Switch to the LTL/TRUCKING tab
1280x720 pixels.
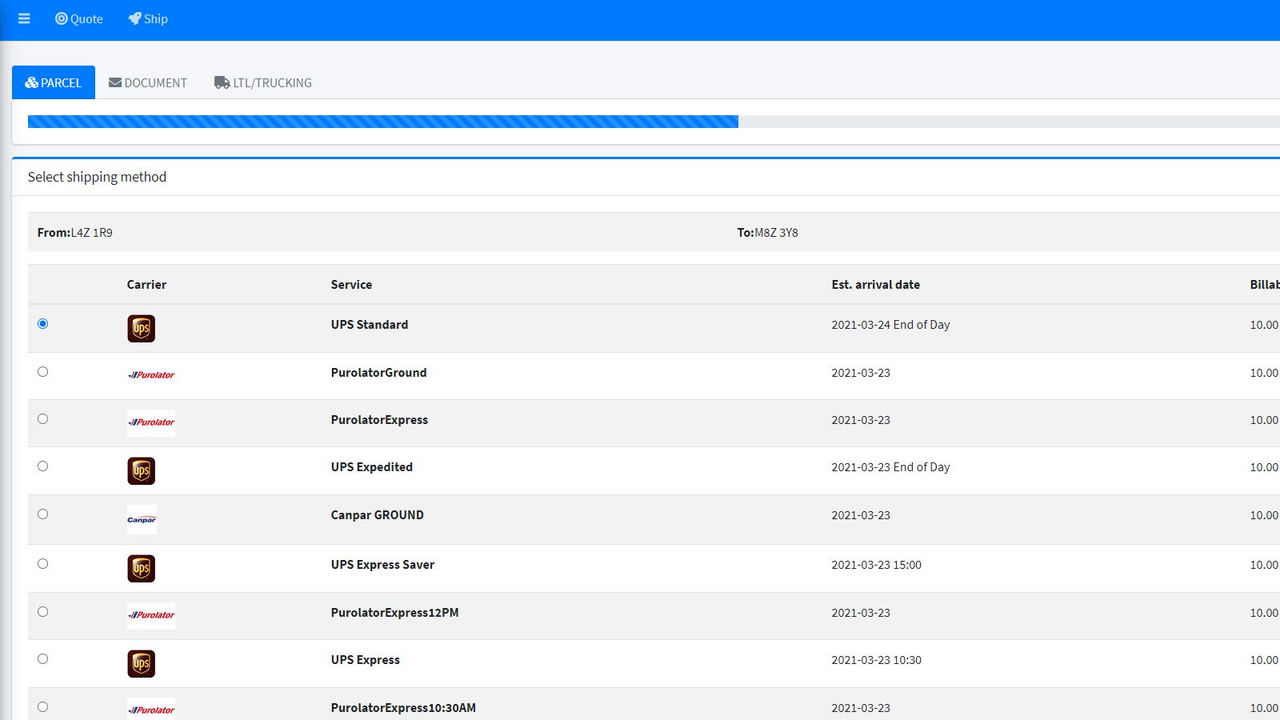tap(263, 82)
